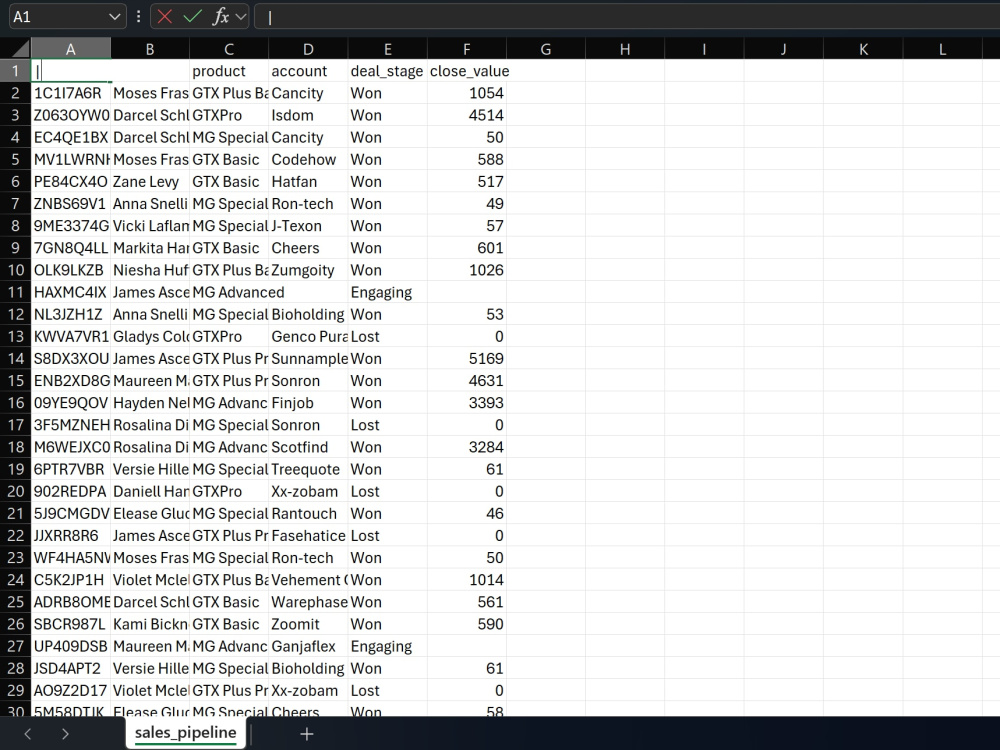The height and width of the screenshot is (750, 1000).
Task: Click the 'account' header cell
Action: pyautogui.click(x=308, y=71)
